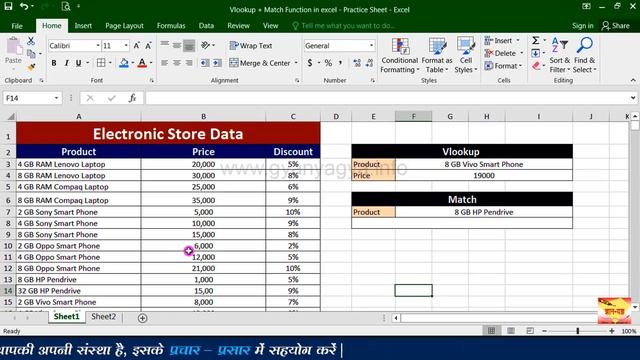Open the Calibri font name dropdown
640x360 pixels.
coord(98,46)
